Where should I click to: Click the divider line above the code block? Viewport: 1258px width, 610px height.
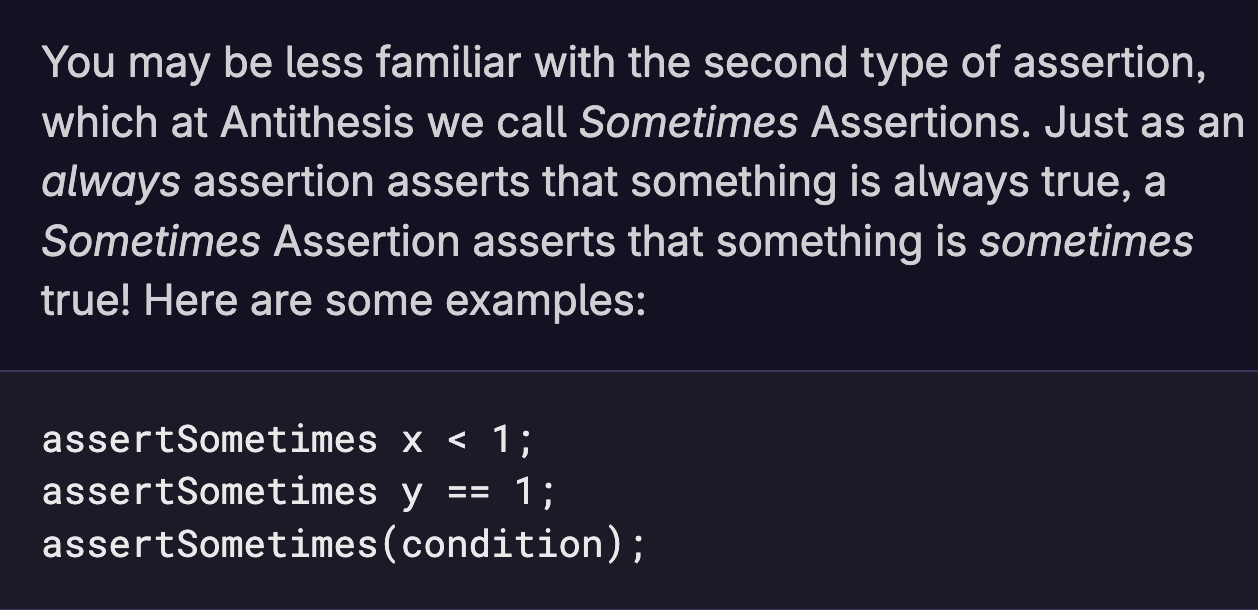629,371
